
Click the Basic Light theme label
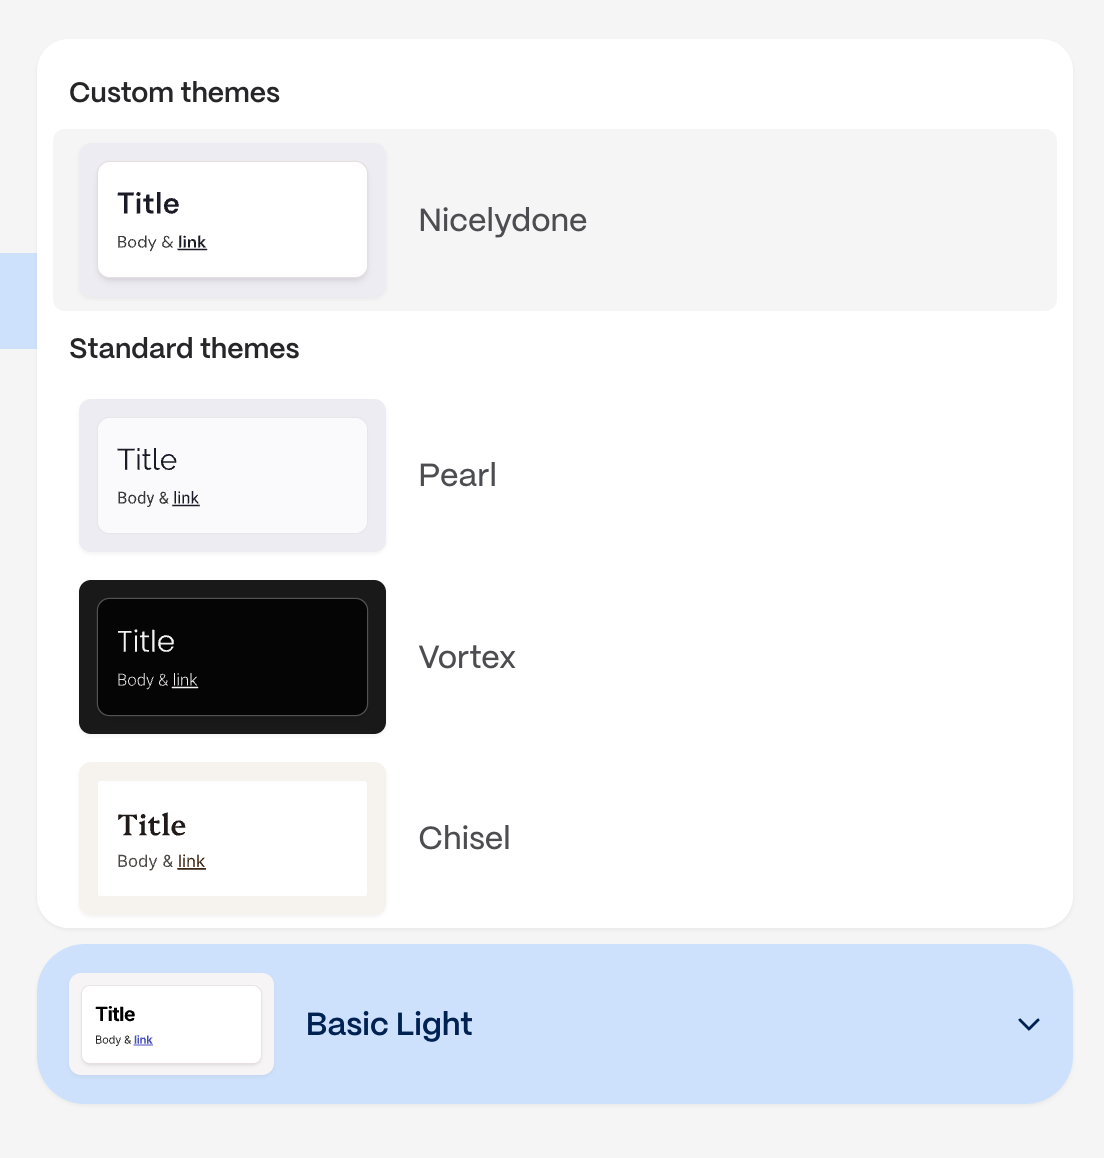(389, 1024)
